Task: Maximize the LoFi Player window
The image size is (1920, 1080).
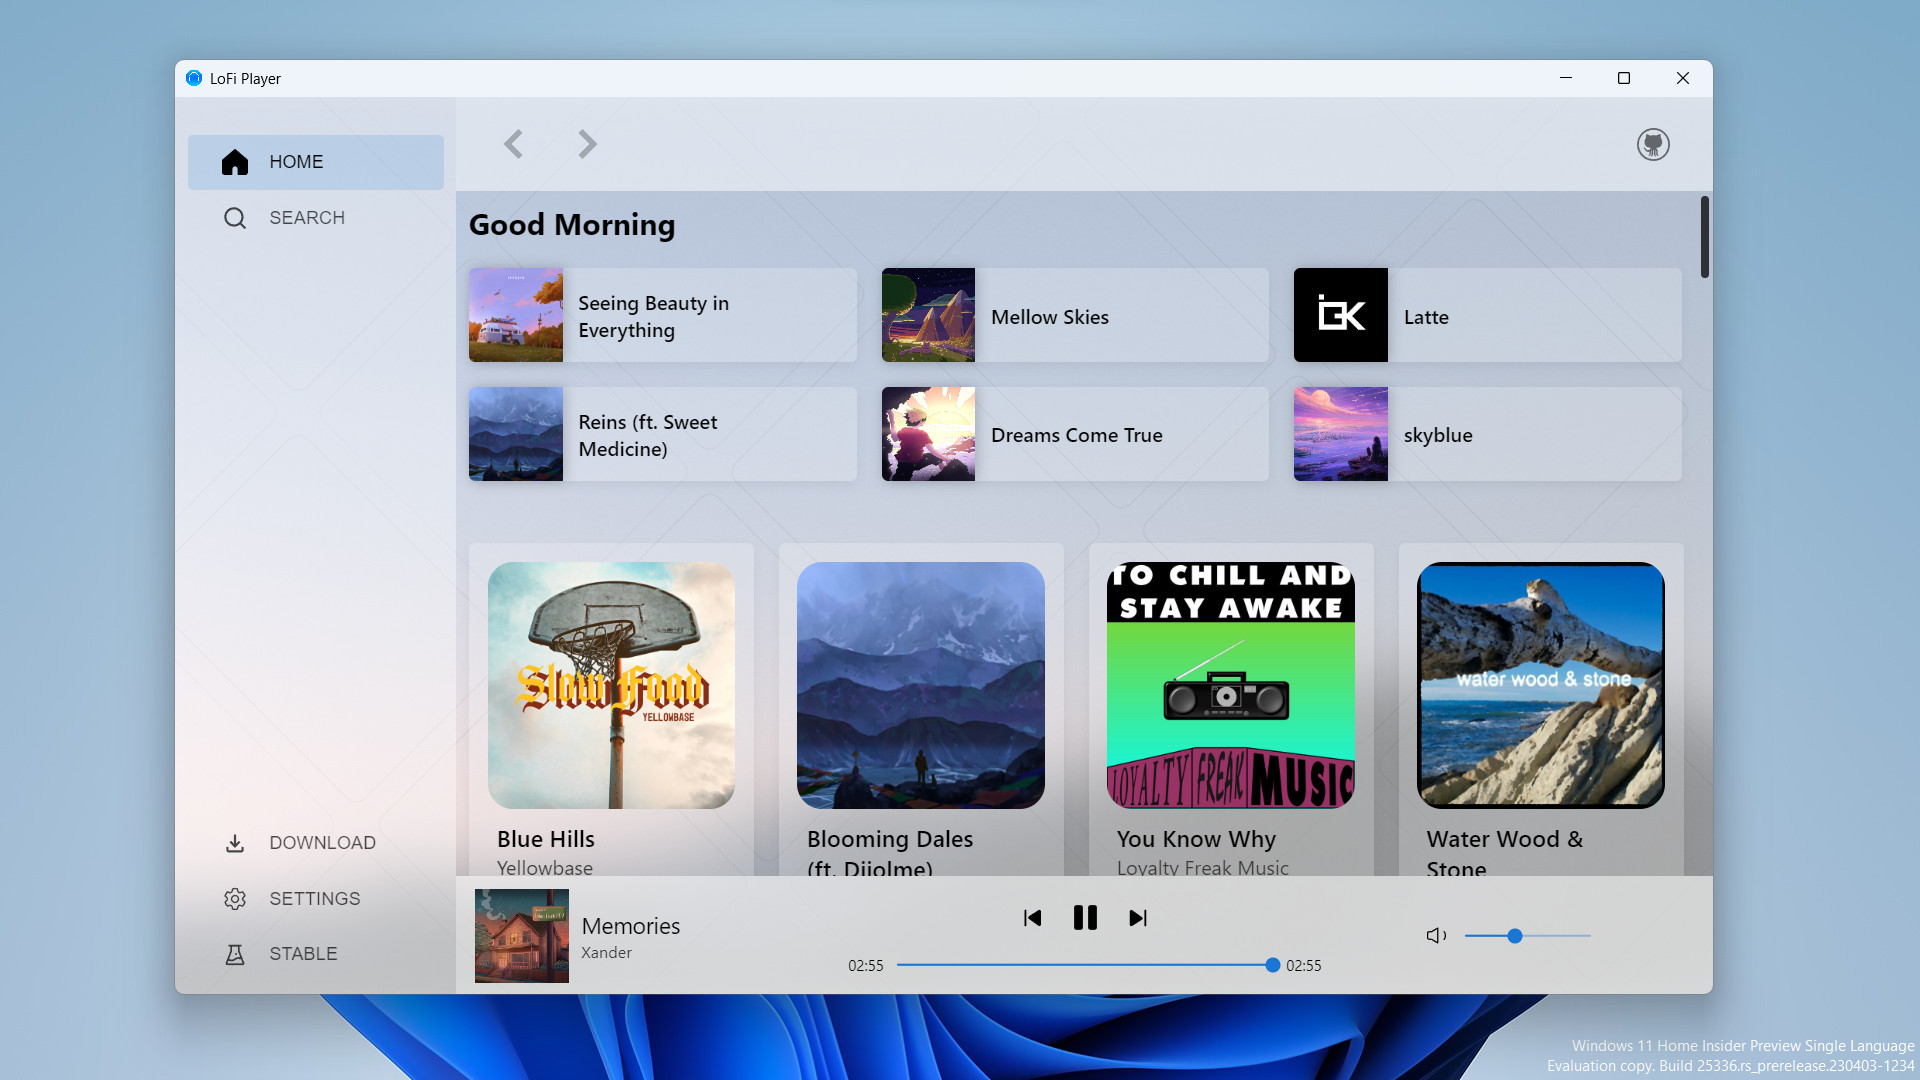Action: (1624, 78)
